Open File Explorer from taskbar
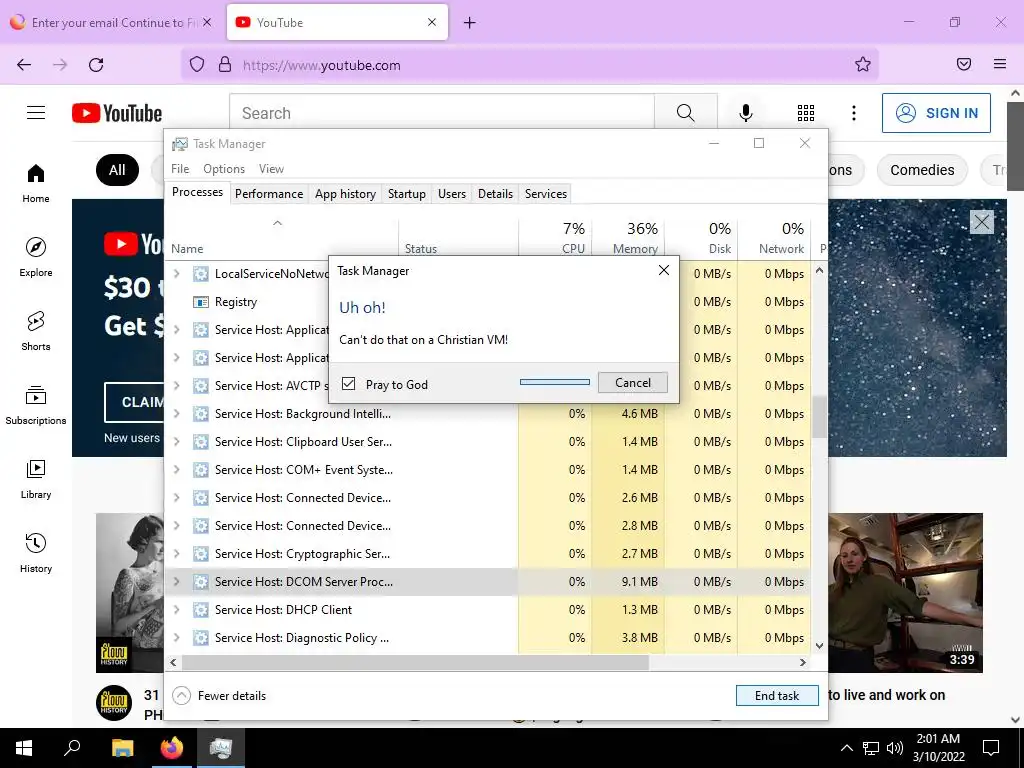Image resolution: width=1024 pixels, height=768 pixels. coord(122,748)
